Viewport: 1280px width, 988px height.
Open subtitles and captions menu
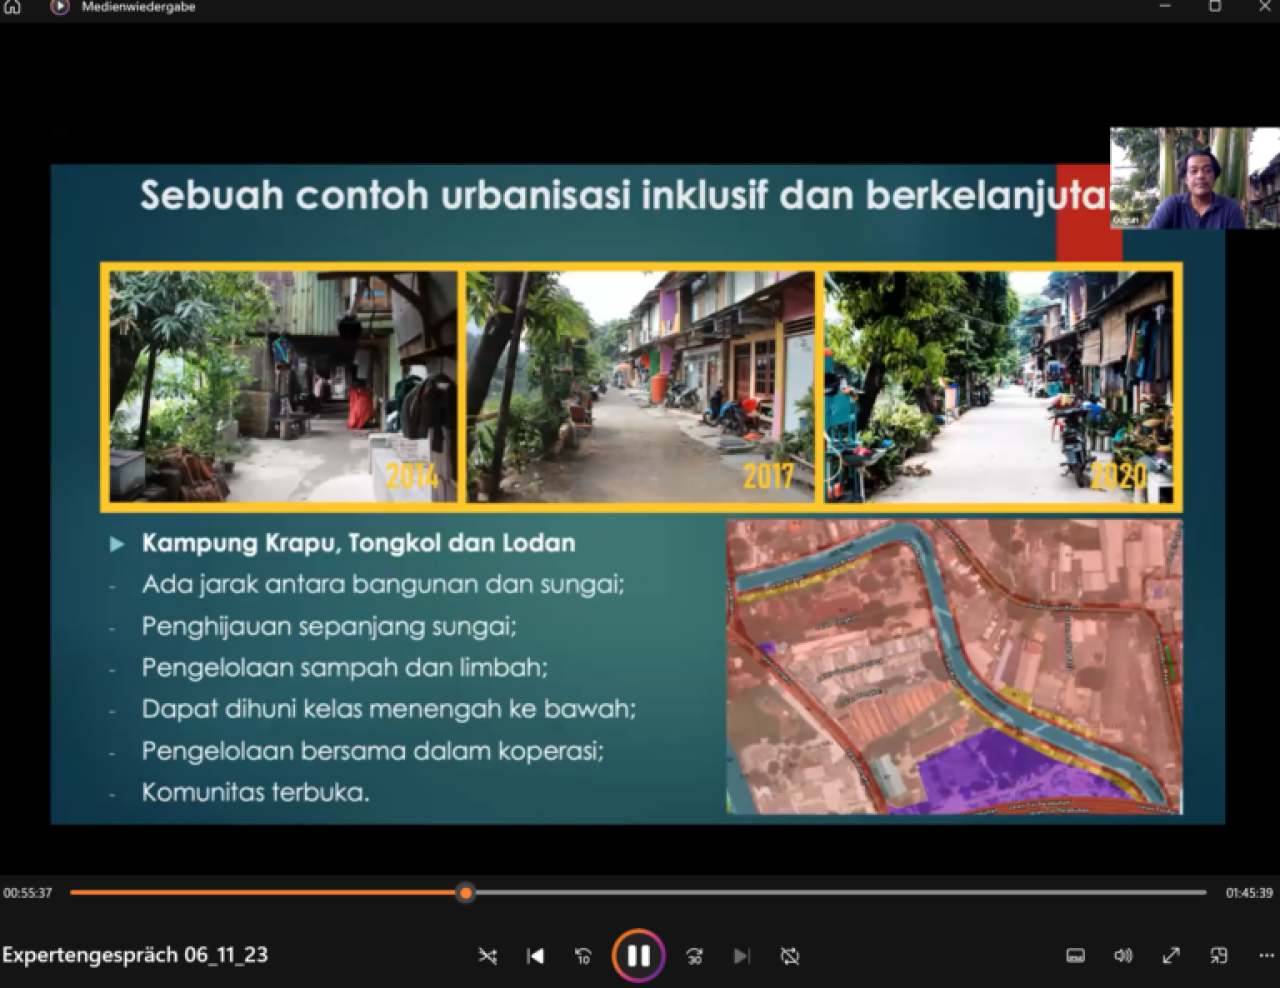click(1075, 956)
